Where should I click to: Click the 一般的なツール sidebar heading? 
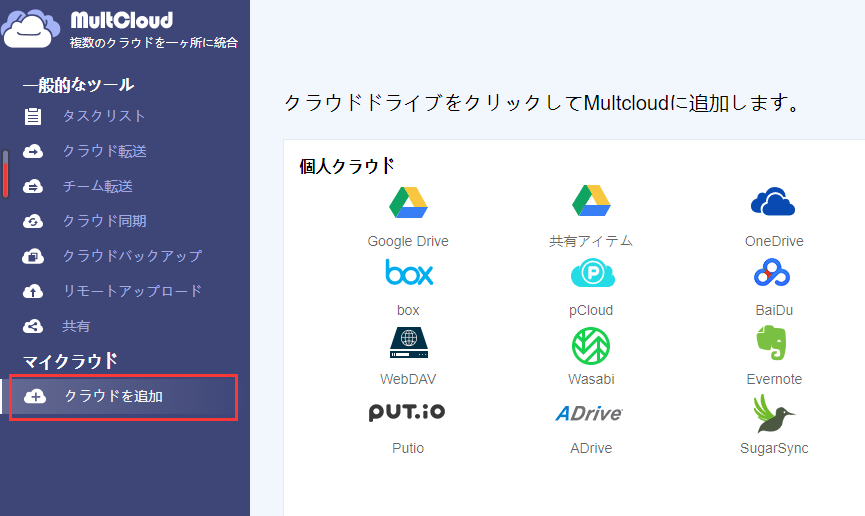pos(78,85)
